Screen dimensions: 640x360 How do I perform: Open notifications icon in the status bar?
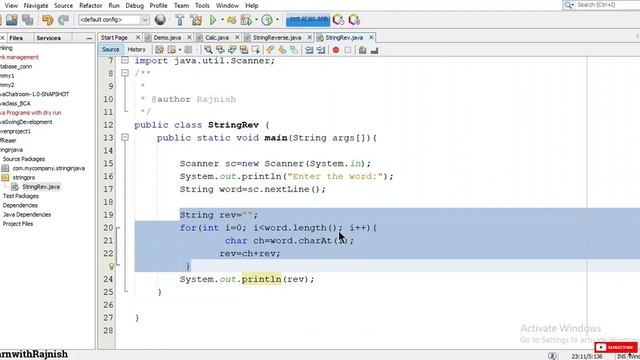(x=552, y=356)
